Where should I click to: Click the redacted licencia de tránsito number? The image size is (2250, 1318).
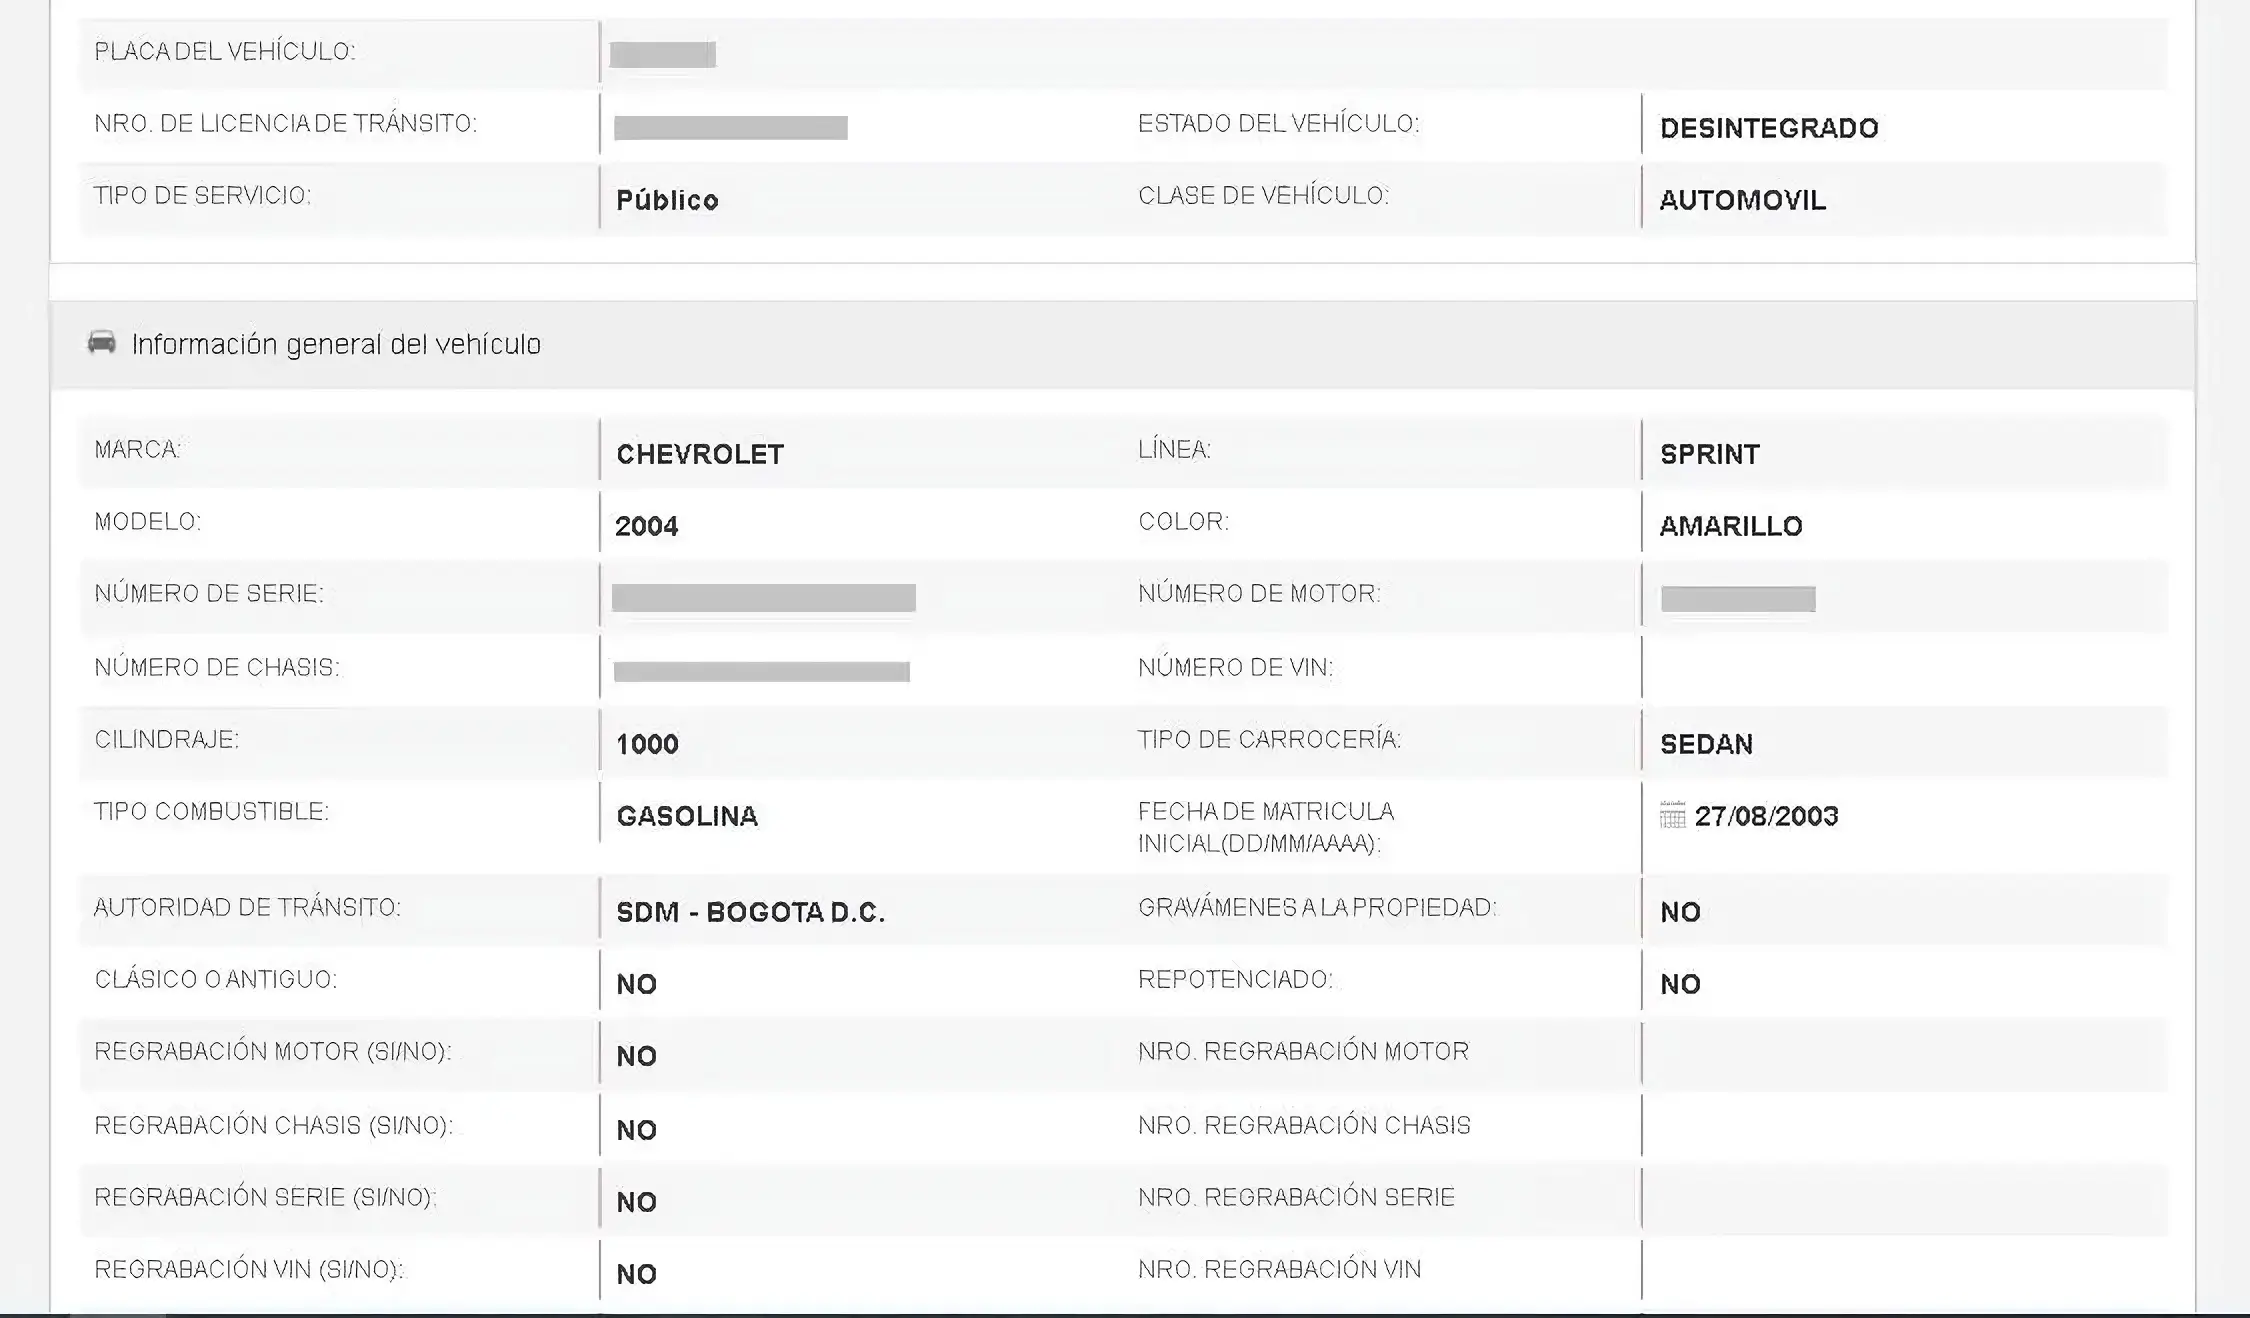[731, 128]
